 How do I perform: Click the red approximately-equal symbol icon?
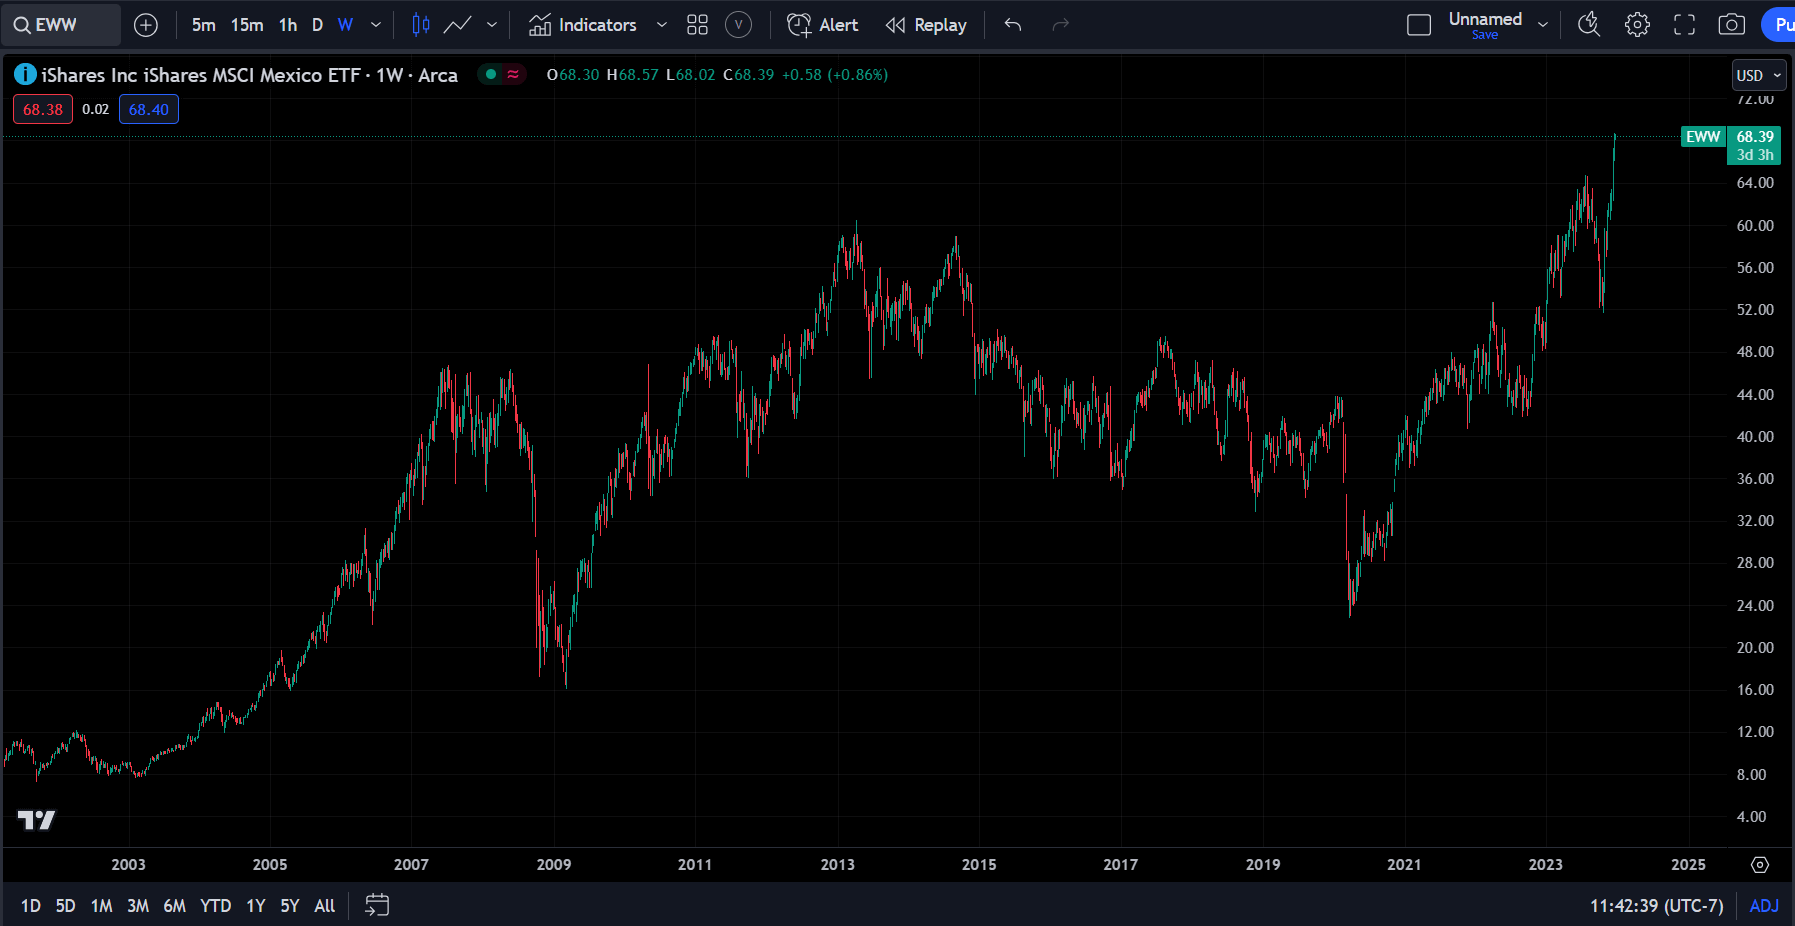click(513, 74)
